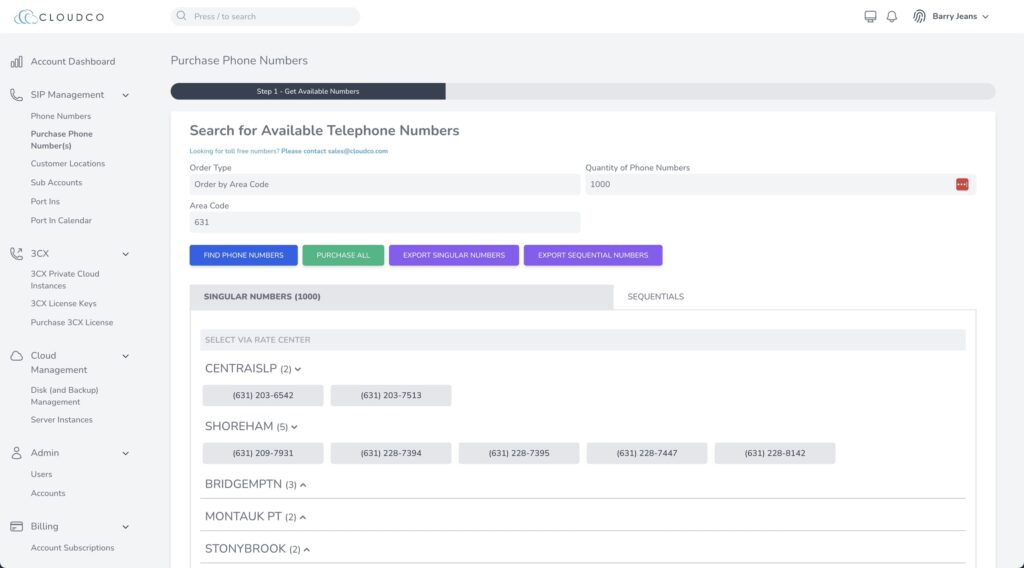1024x568 pixels.
Task: Select phone number (631) 228-7394
Action: [391, 454]
